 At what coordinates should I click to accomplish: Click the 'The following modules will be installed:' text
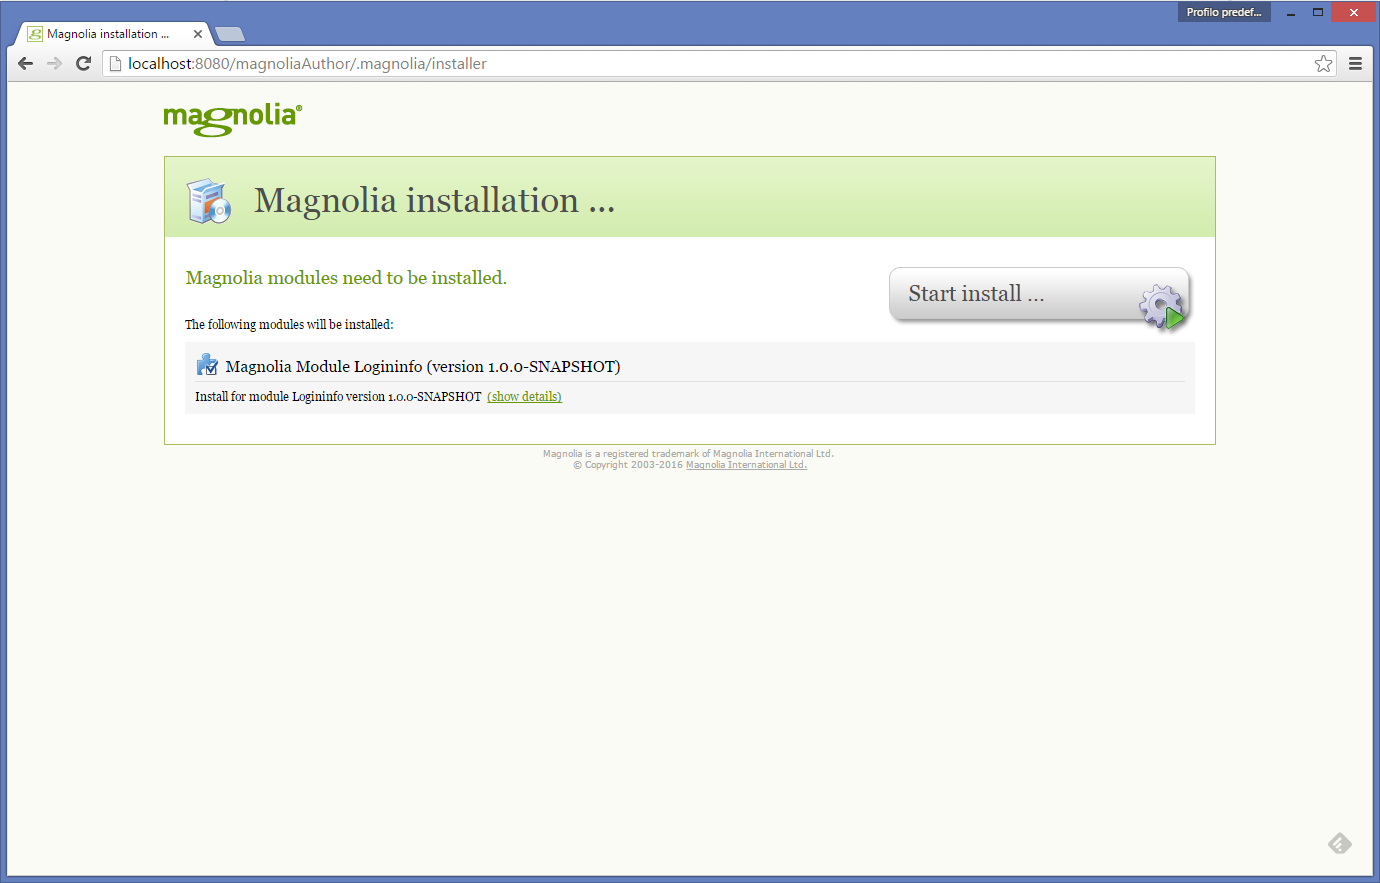[x=289, y=325]
